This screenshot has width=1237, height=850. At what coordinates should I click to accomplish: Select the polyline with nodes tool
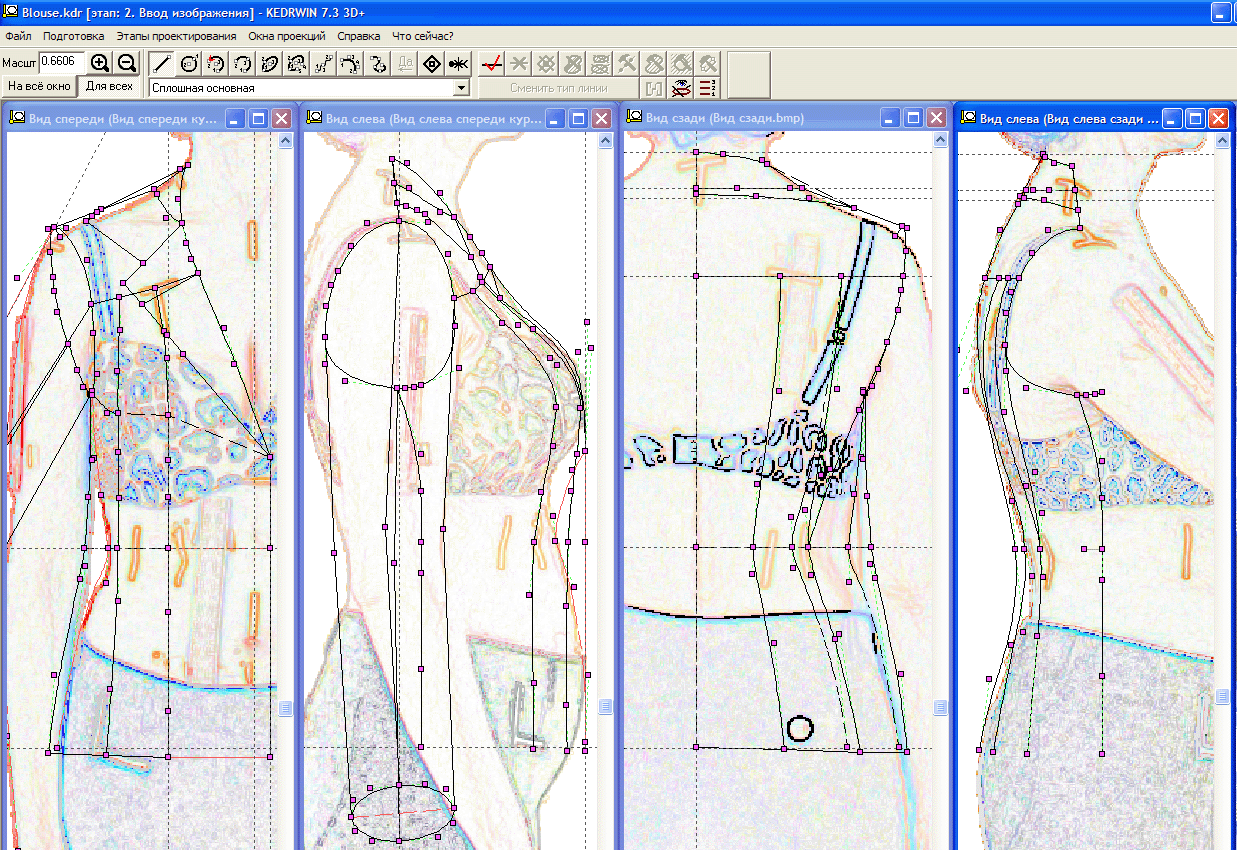tap(323, 63)
